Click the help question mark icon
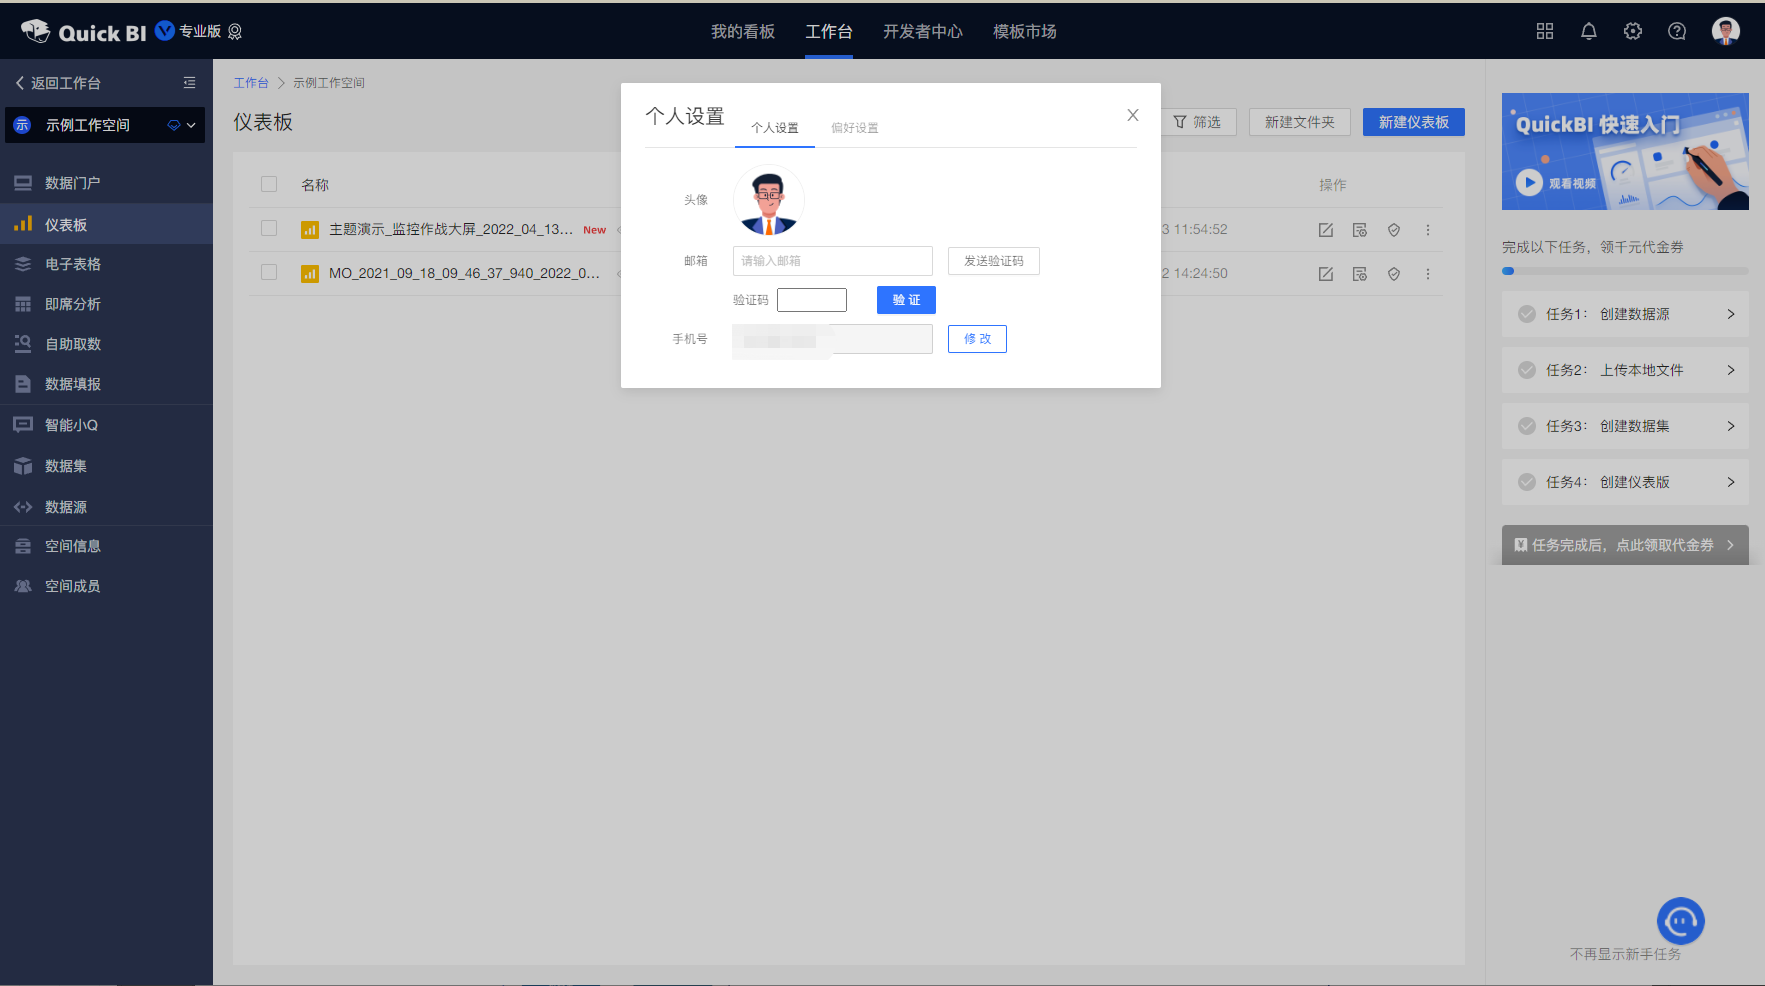This screenshot has height=986, width=1765. point(1676,31)
